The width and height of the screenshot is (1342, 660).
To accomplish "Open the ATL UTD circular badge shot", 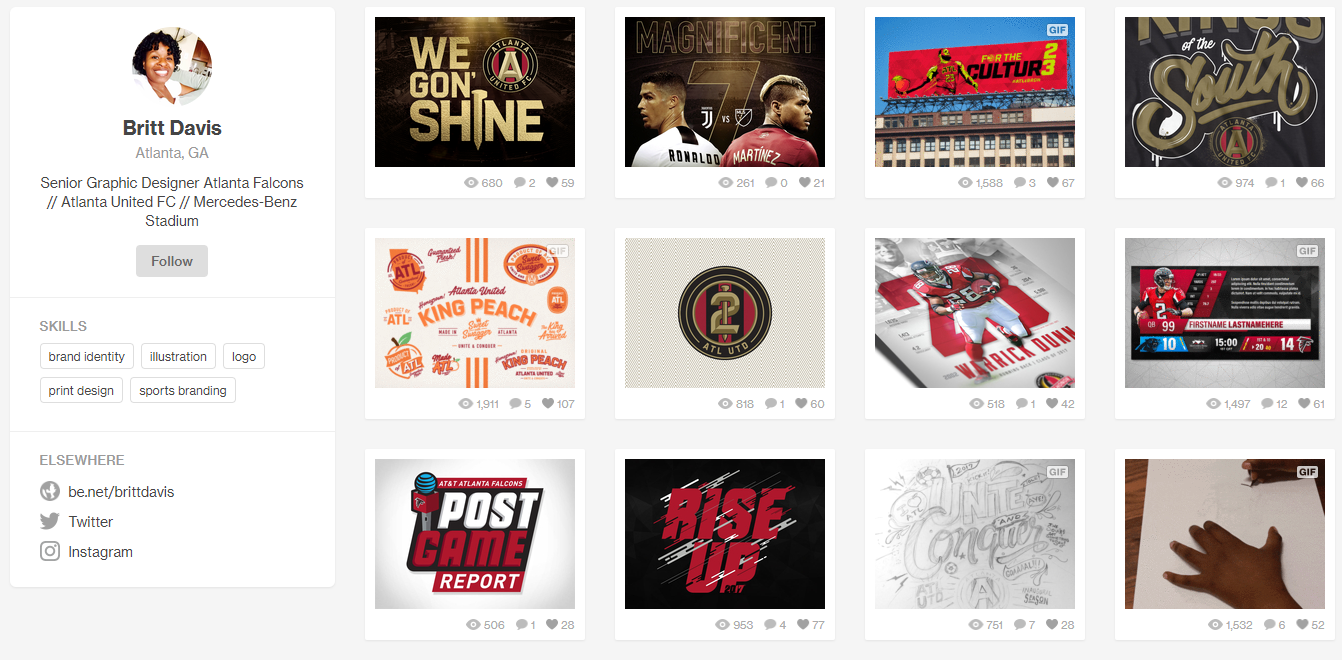I will [725, 313].
